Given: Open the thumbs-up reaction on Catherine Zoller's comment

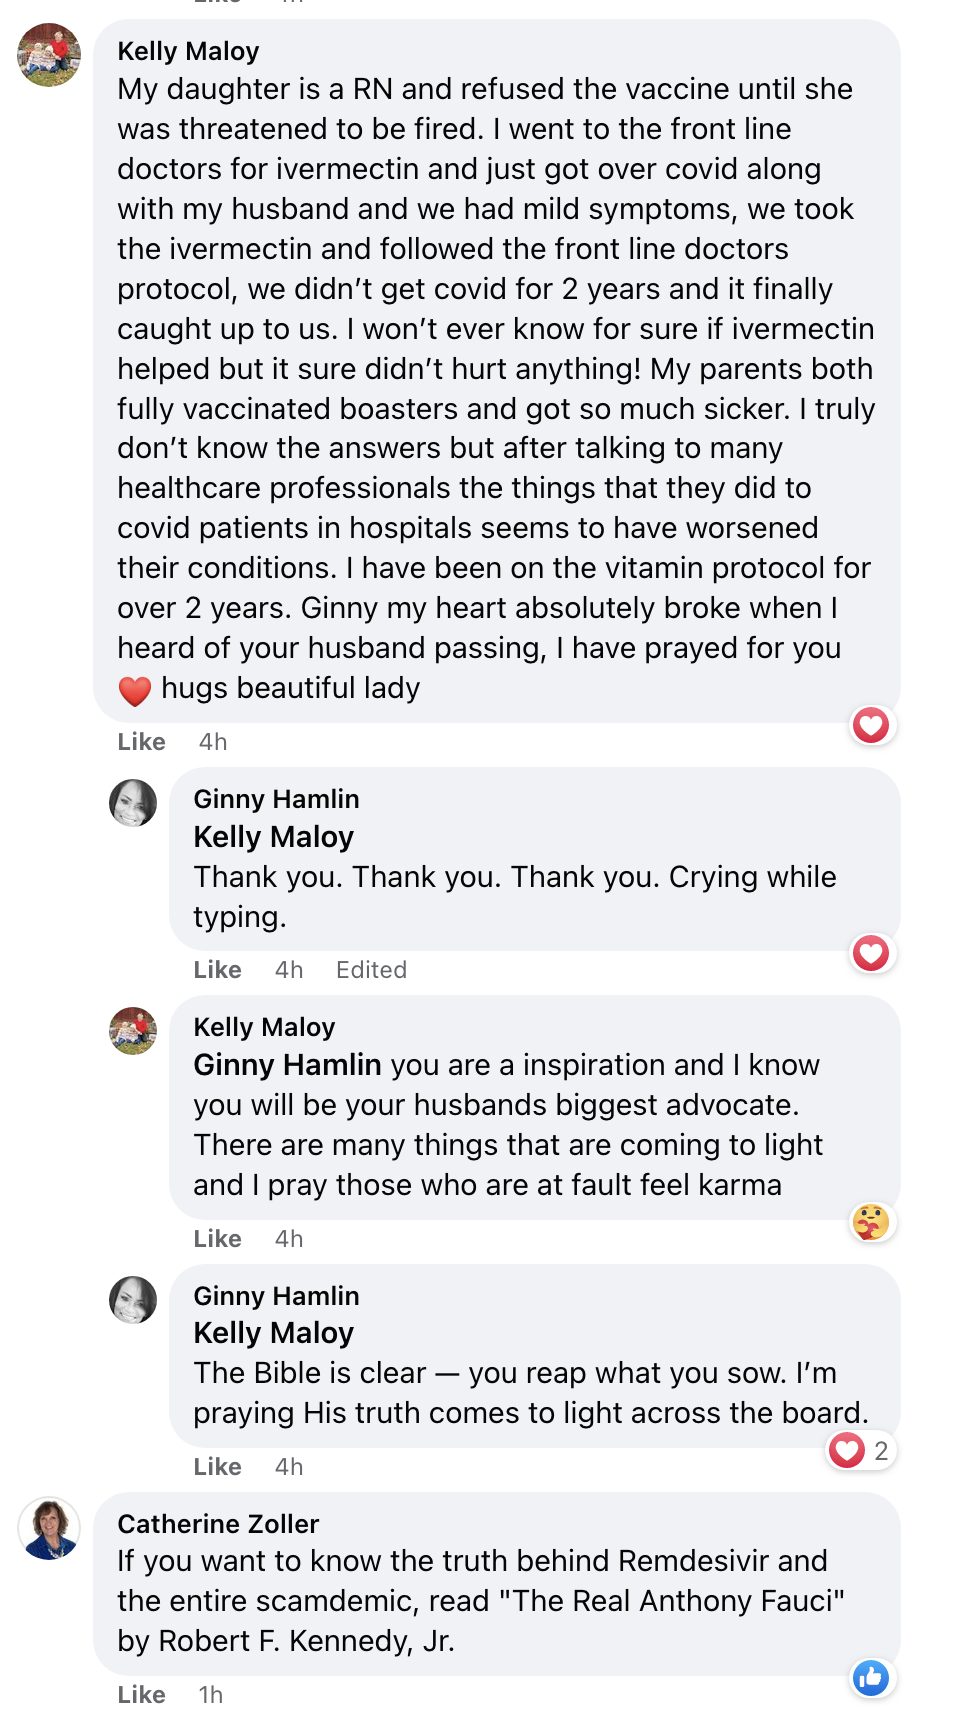Looking at the screenshot, I should click(871, 1678).
